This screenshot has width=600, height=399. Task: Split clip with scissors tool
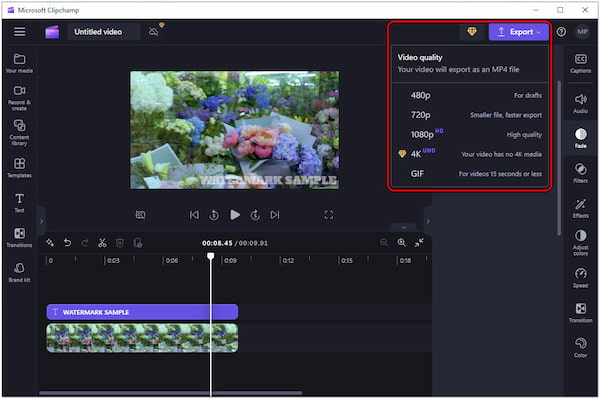pyautogui.click(x=102, y=243)
